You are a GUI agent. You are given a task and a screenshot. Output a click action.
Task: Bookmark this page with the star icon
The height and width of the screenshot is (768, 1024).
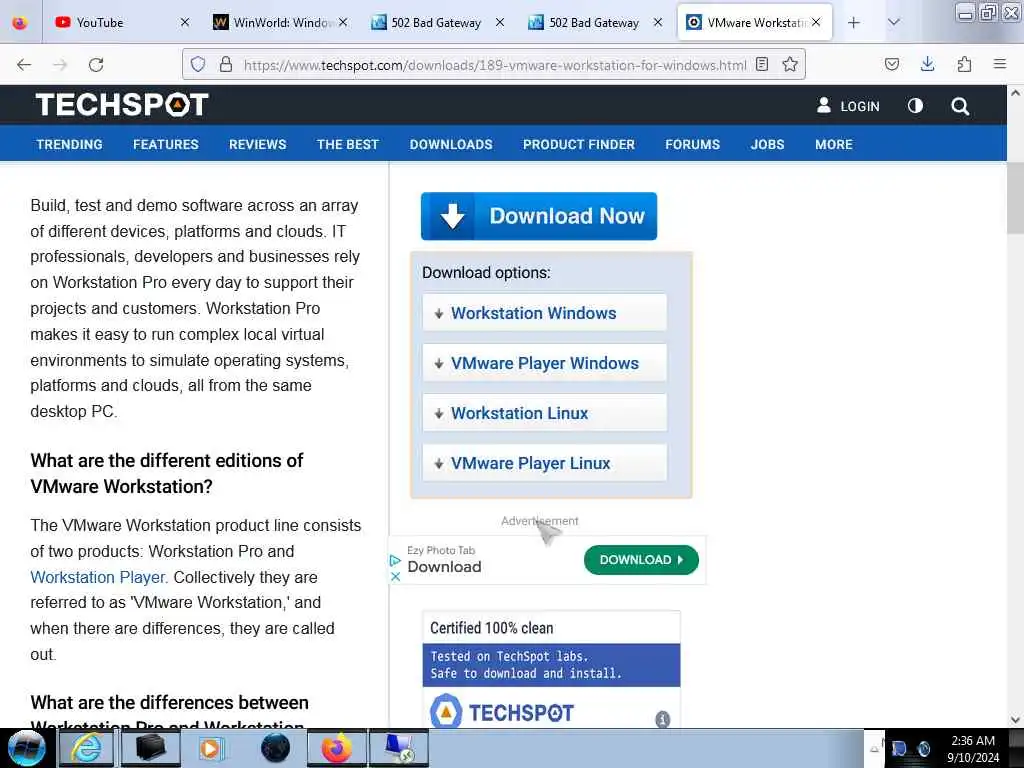(790, 64)
